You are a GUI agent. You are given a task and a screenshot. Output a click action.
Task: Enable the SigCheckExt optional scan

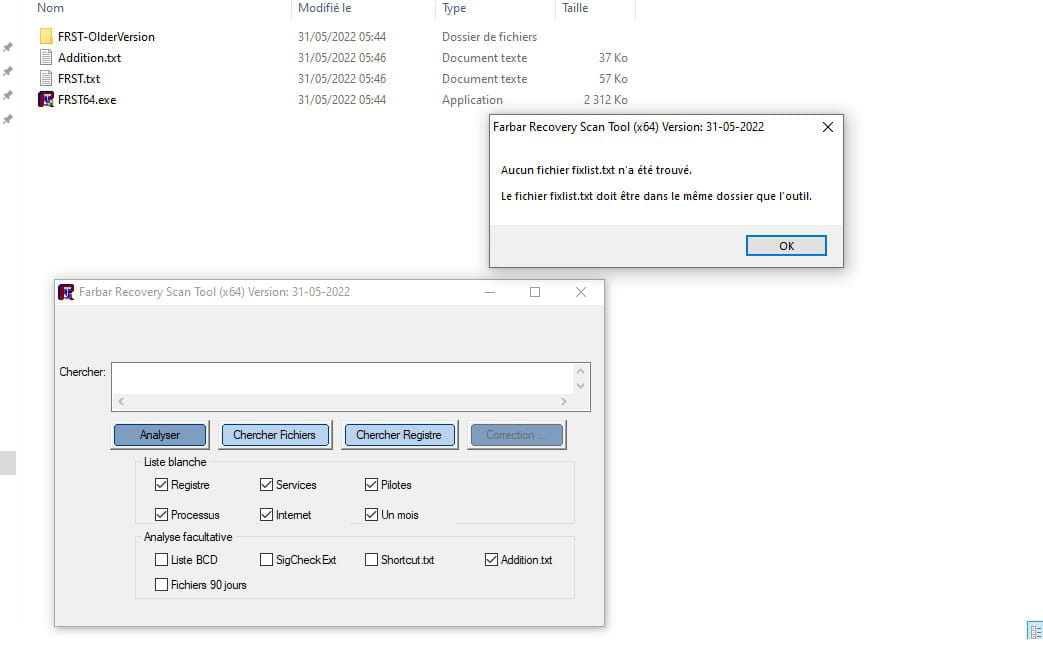266,560
